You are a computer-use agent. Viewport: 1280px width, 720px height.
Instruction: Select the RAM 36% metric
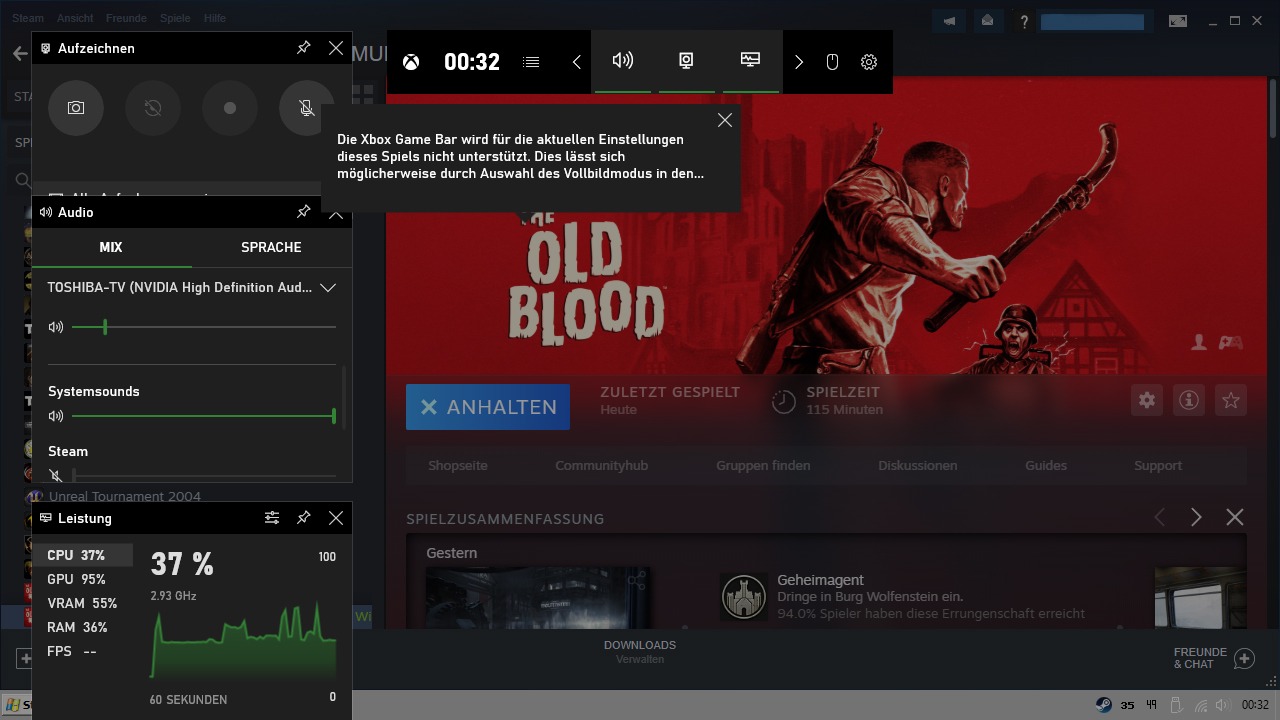(x=83, y=627)
